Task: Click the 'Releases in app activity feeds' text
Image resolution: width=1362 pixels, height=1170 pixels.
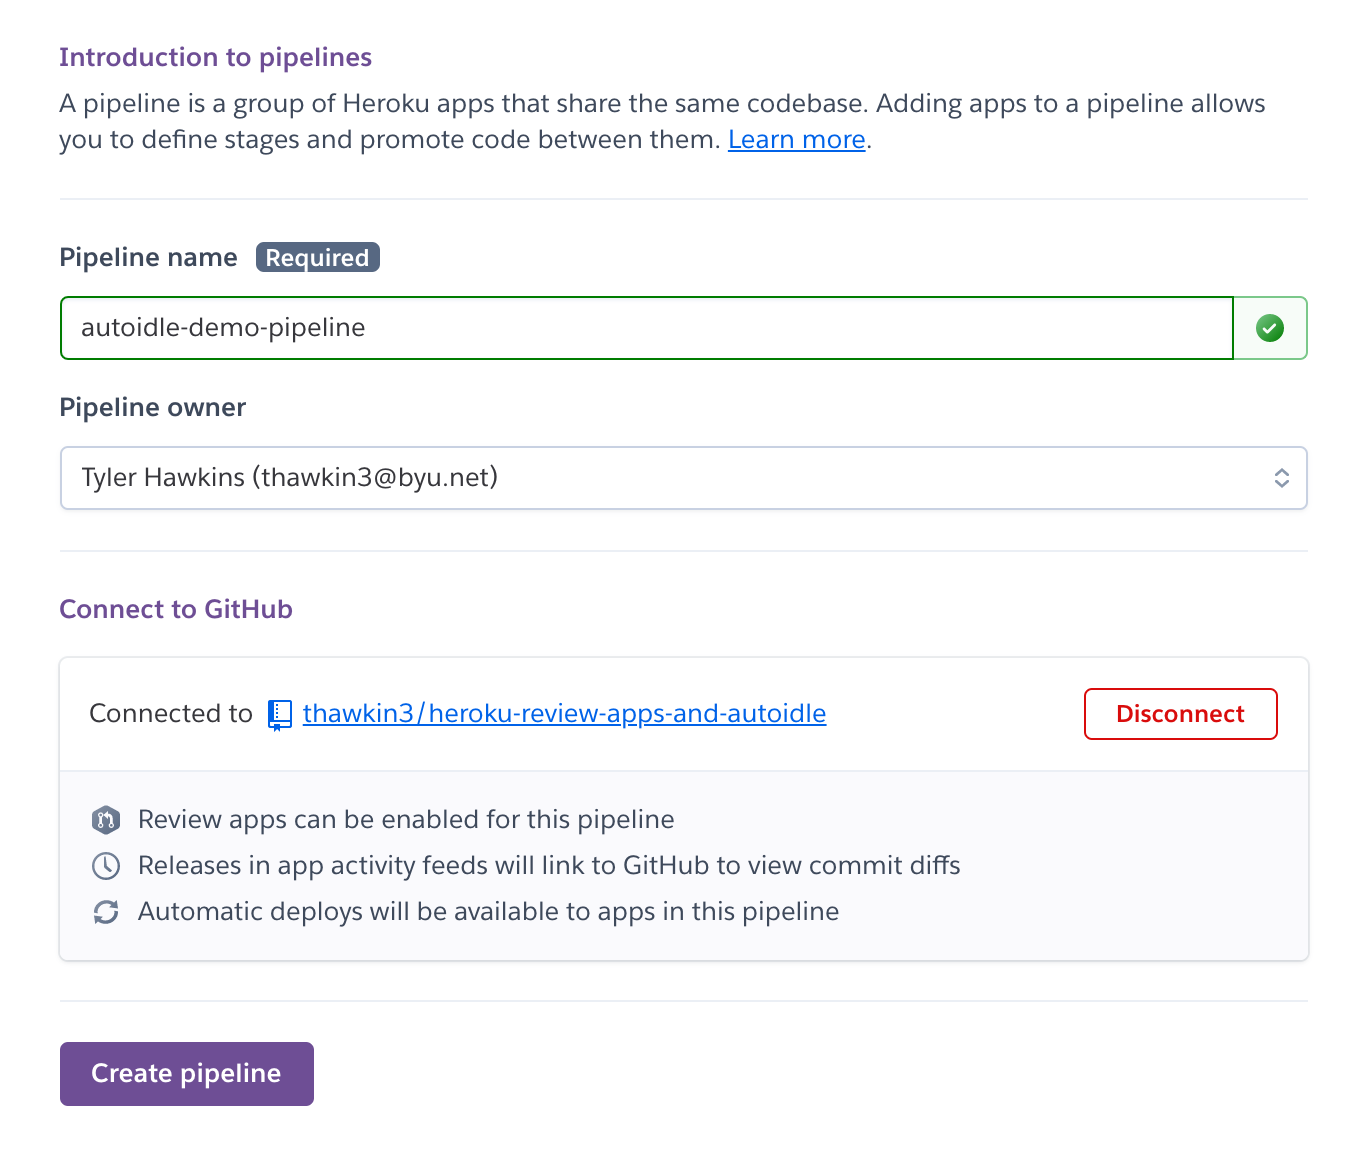Action: pyautogui.click(x=549, y=866)
